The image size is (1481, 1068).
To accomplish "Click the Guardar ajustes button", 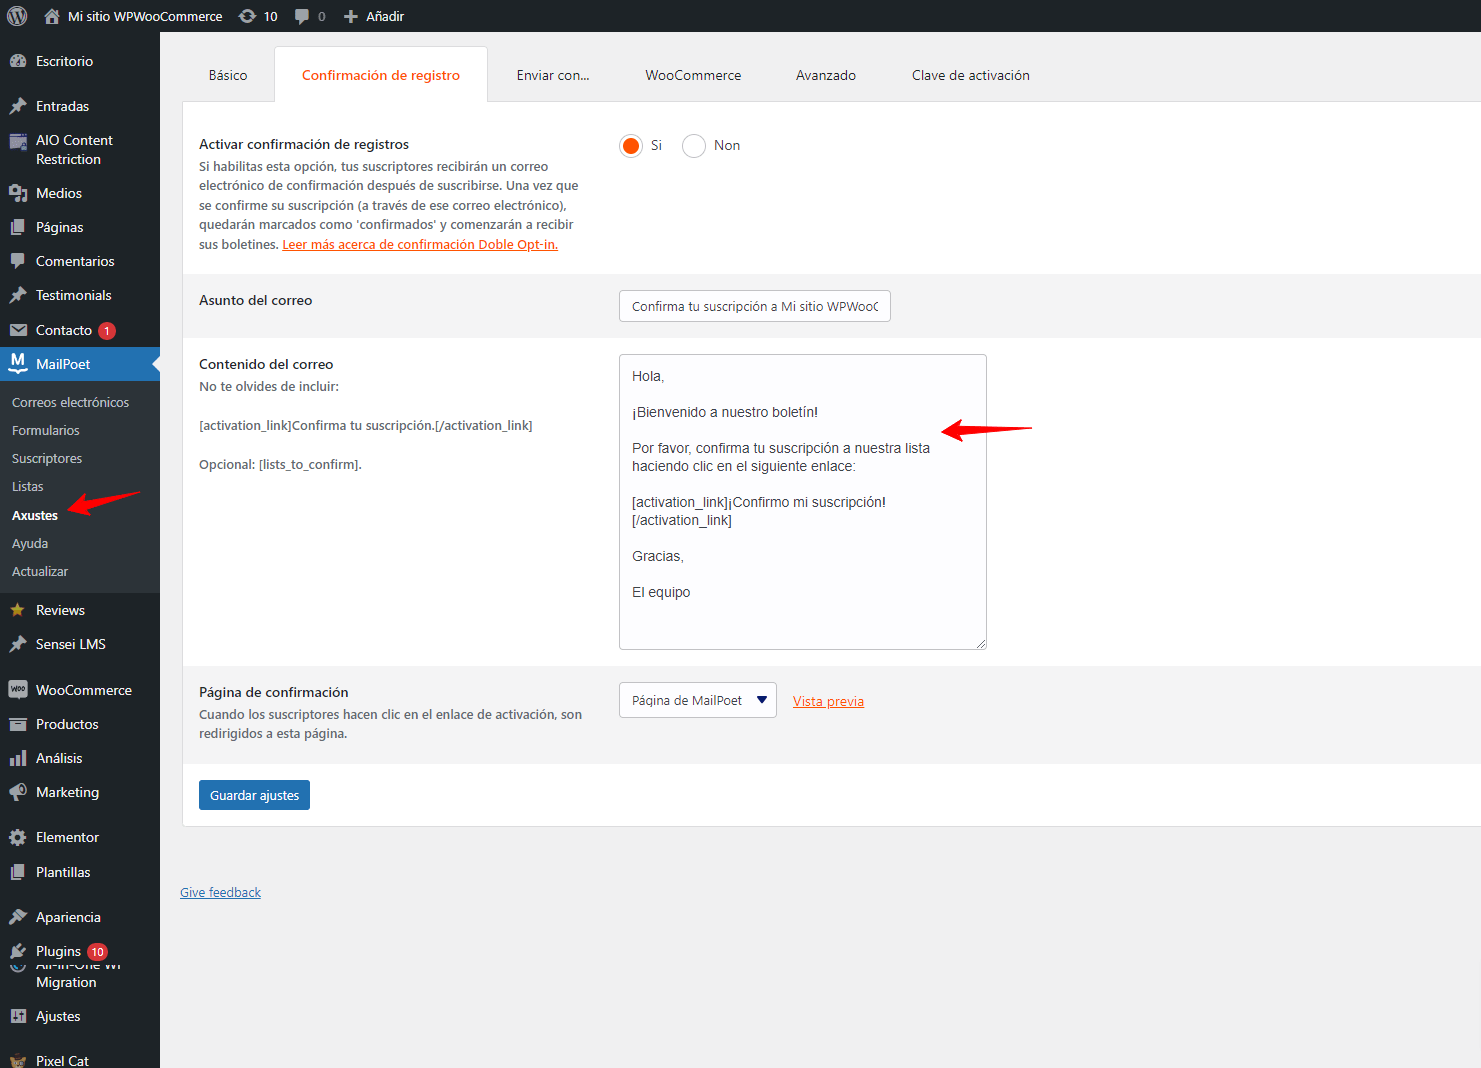I will [254, 795].
